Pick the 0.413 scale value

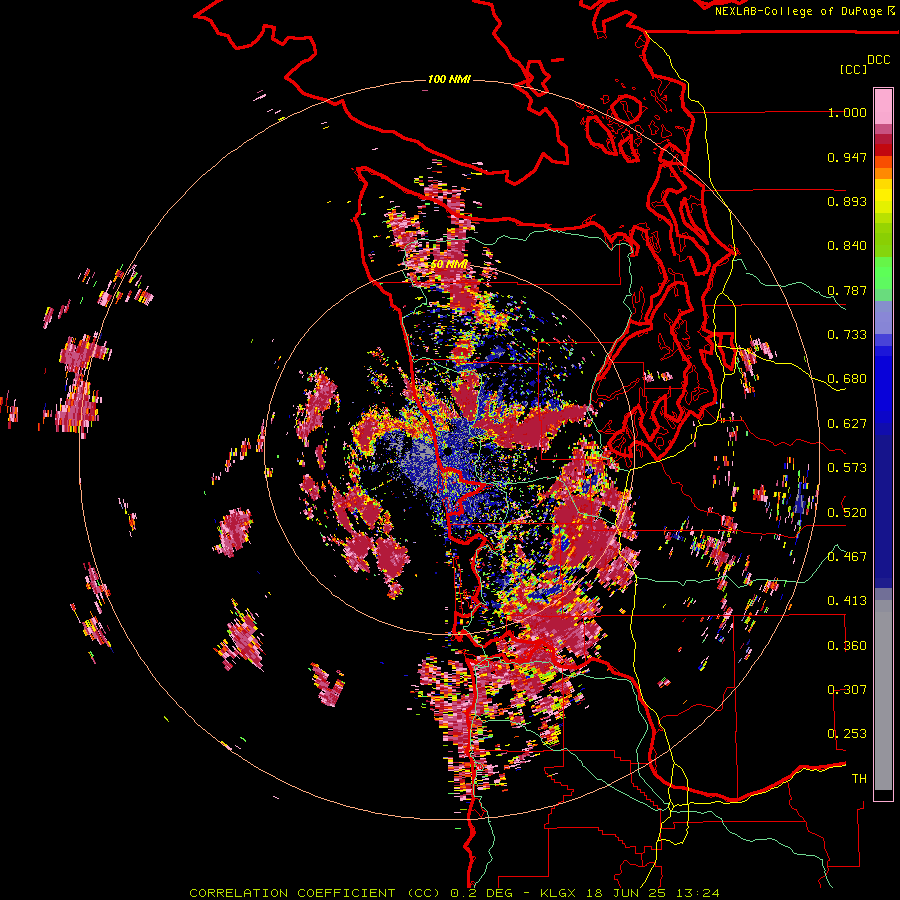click(x=847, y=601)
